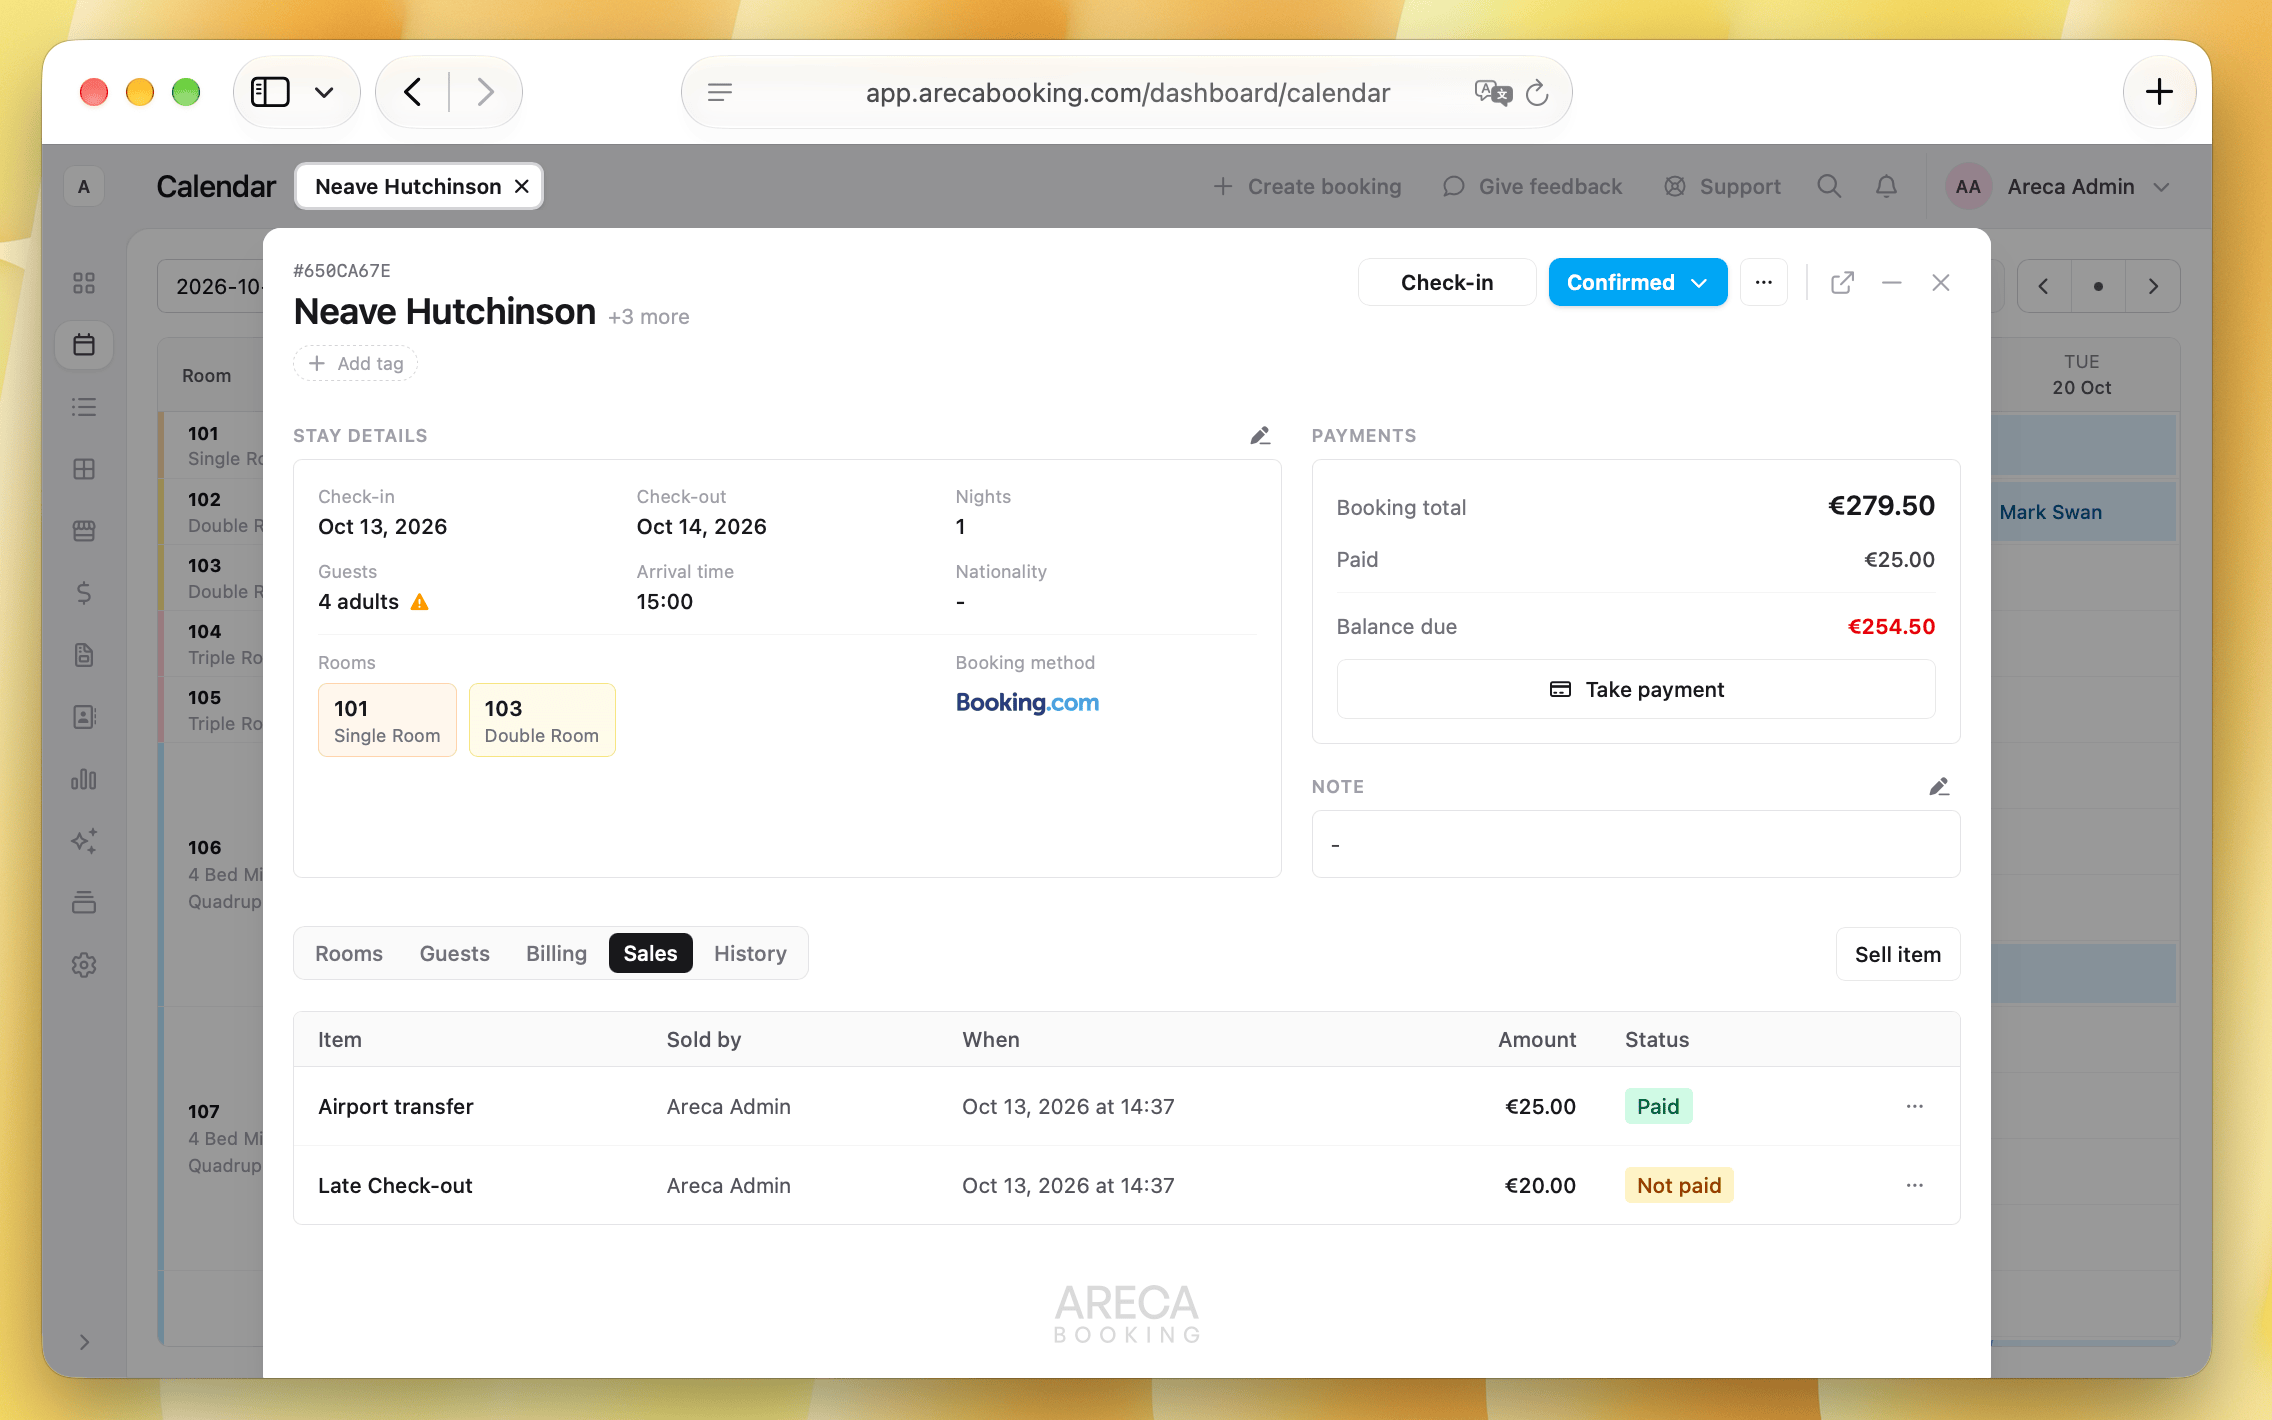Click the Check-in button
The image size is (2272, 1420).
click(1447, 283)
